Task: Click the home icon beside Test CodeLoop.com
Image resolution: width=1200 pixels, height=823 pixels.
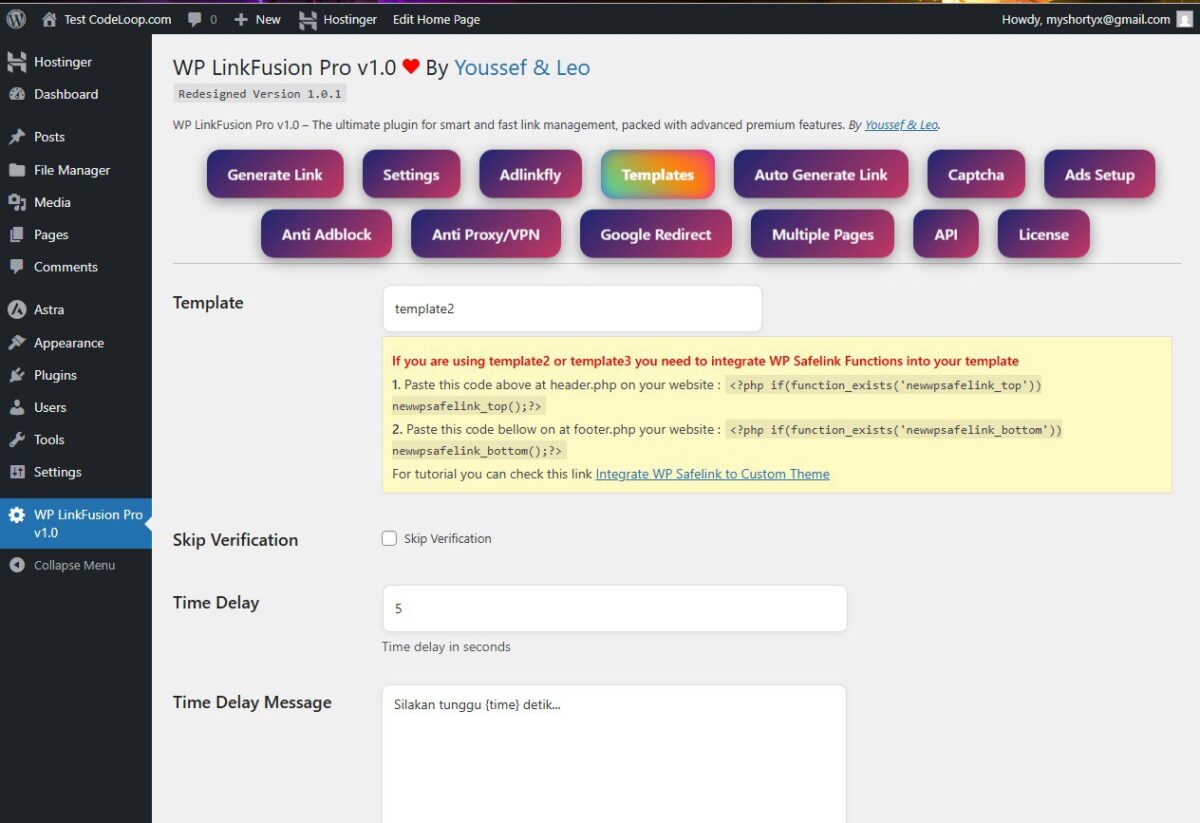Action: (x=49, y=19)
